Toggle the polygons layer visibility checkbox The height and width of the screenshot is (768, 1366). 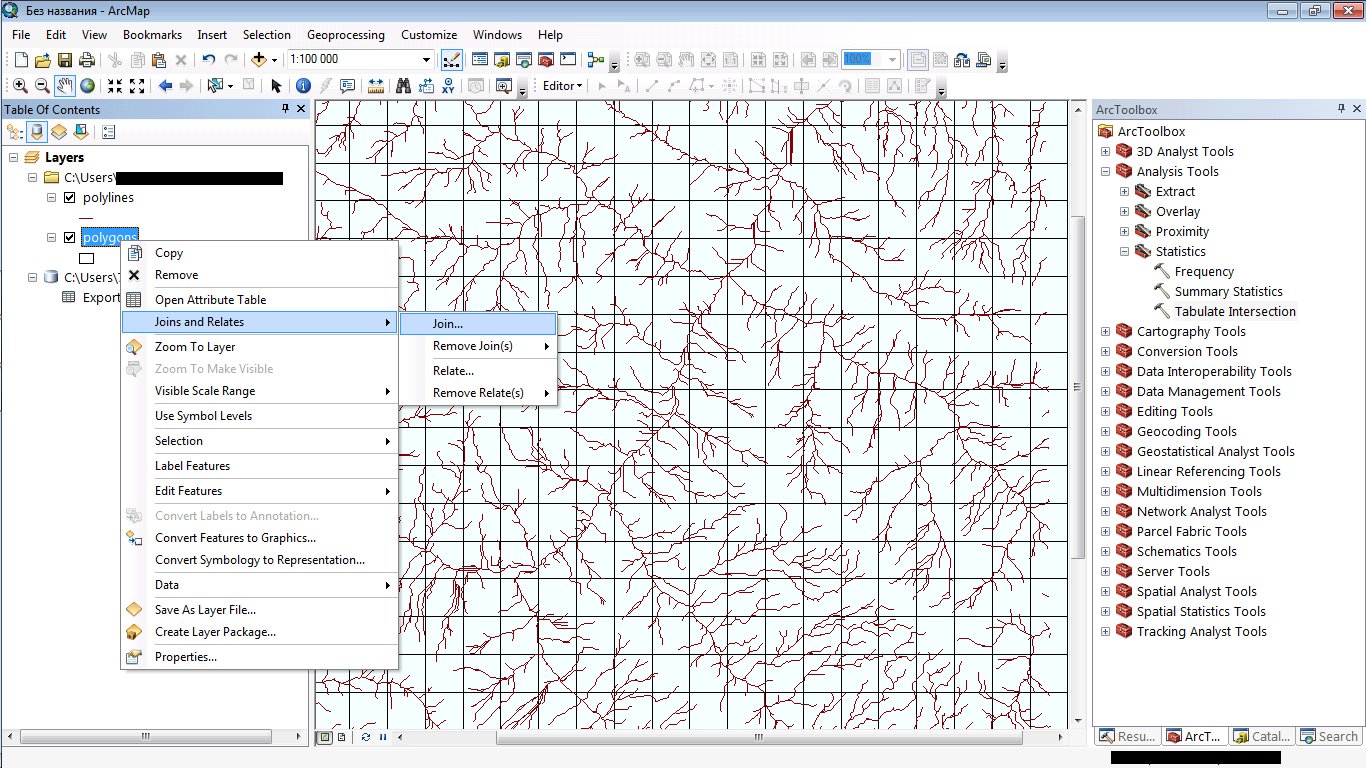pyautogui.click(x=69, y=238)
